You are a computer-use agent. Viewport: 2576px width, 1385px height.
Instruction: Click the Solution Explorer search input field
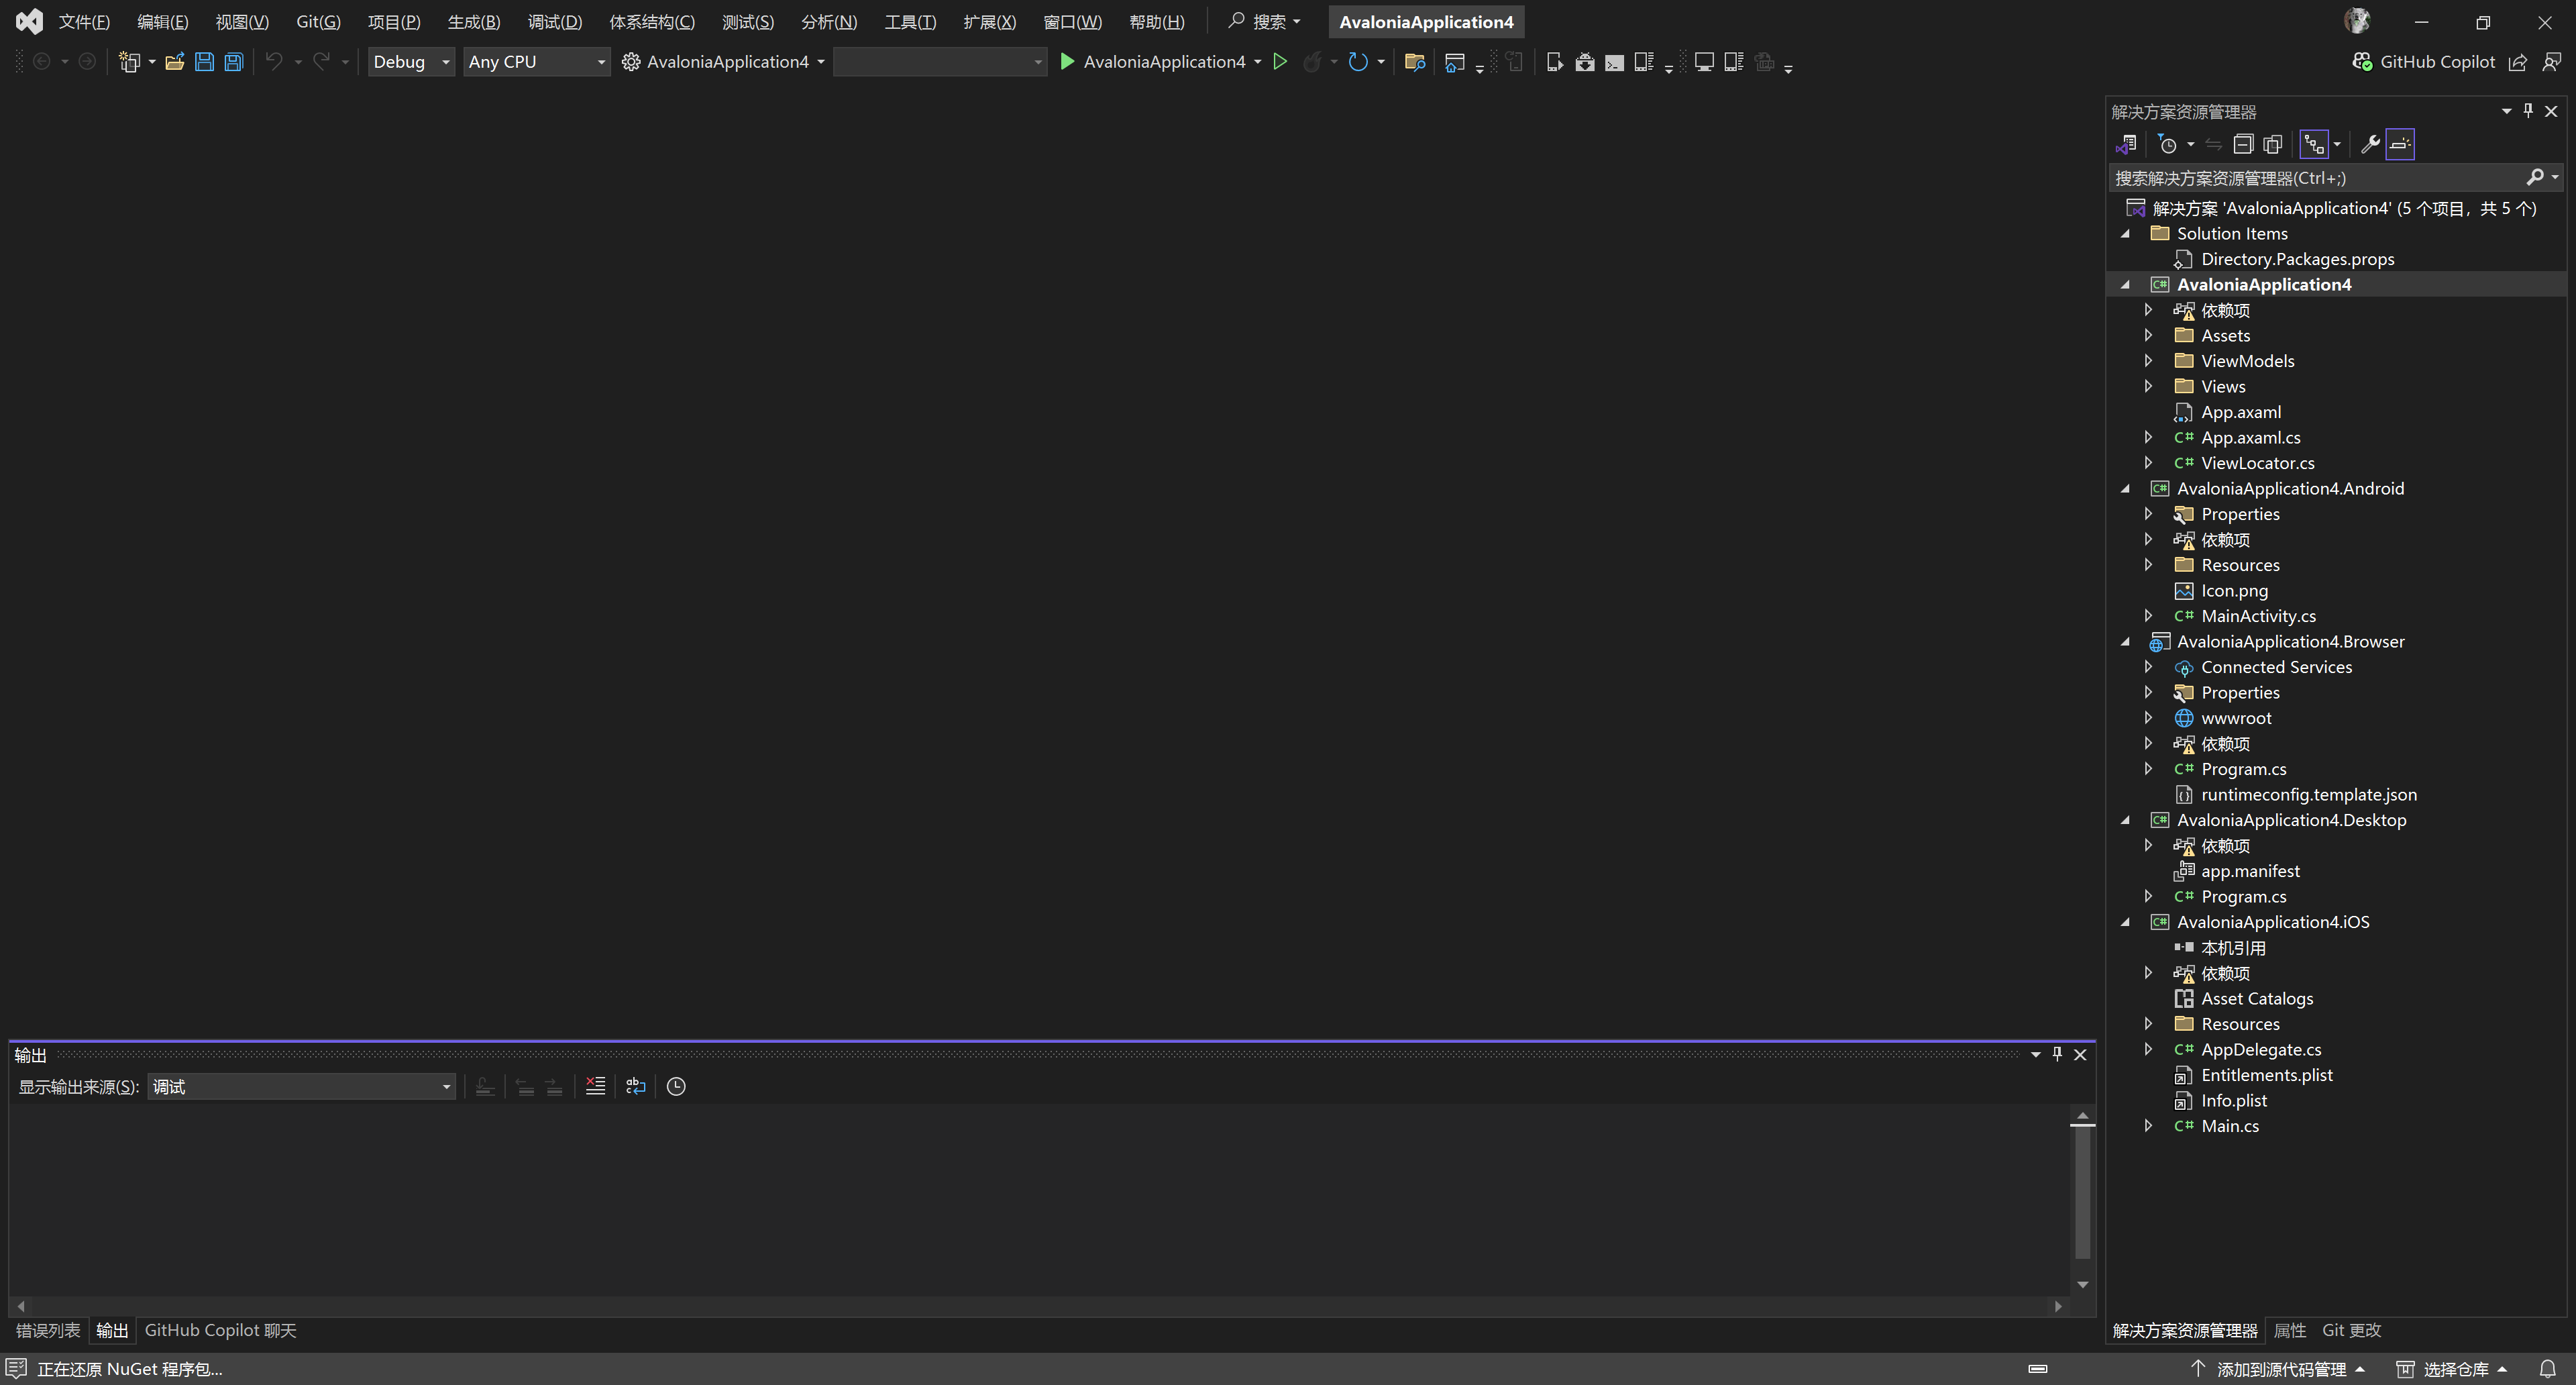pos(2316,177)
